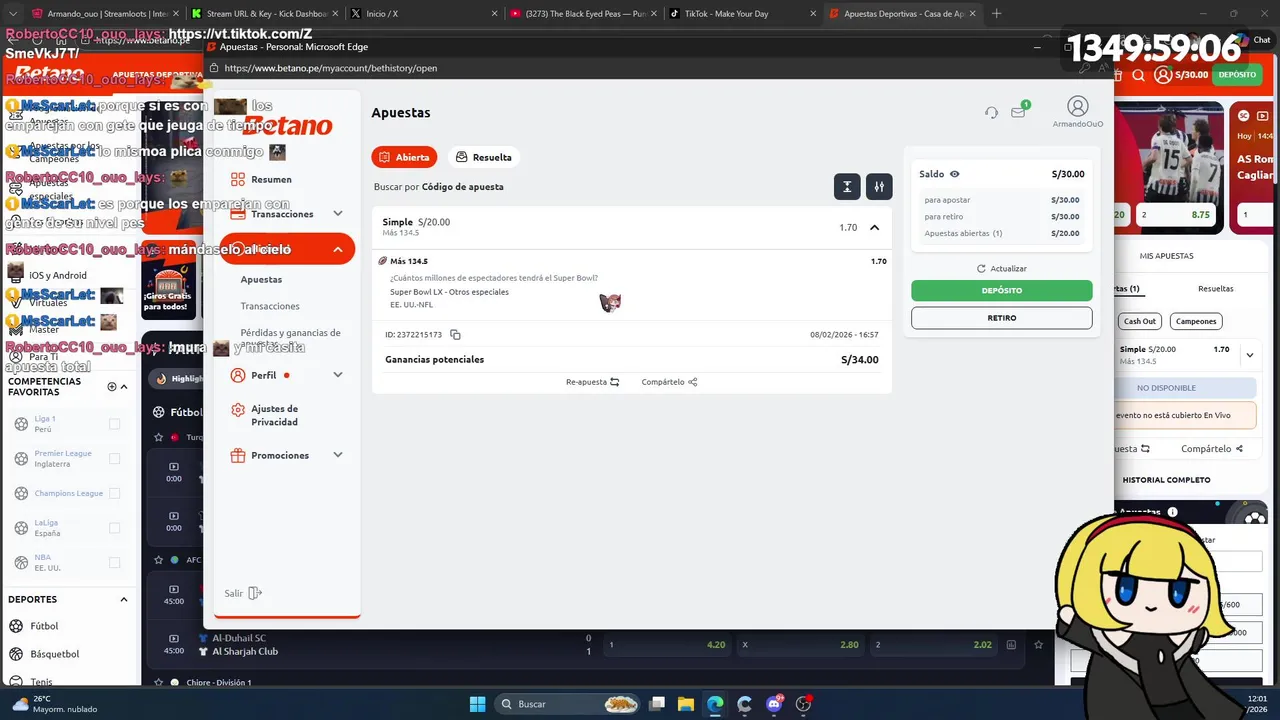This screenshot has width=1280, height=720.
Task: Click the Perfil person icon
Action: [238, 375]
